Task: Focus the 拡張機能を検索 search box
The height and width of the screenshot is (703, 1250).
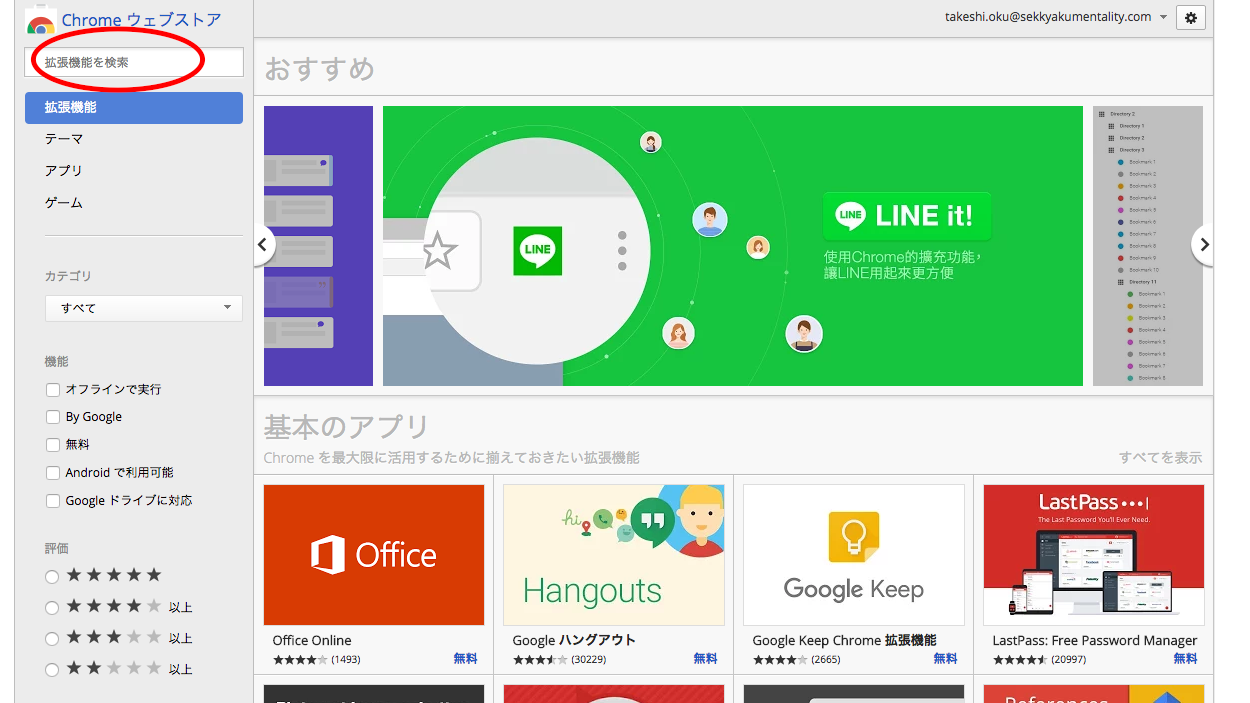Action: pos(134,62)
